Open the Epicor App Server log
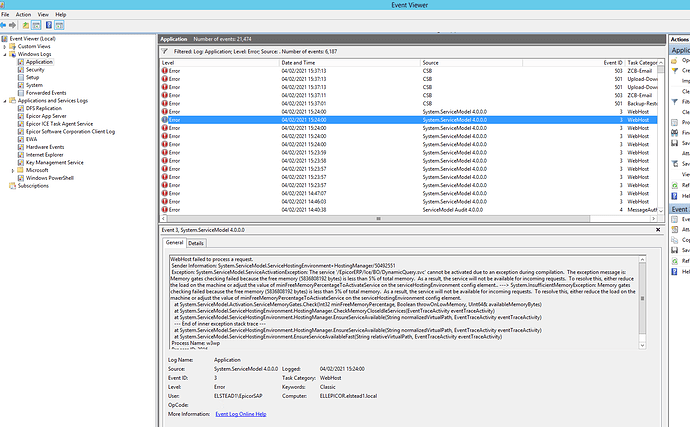This screenshot has height=427, width=690. (46, 116)
